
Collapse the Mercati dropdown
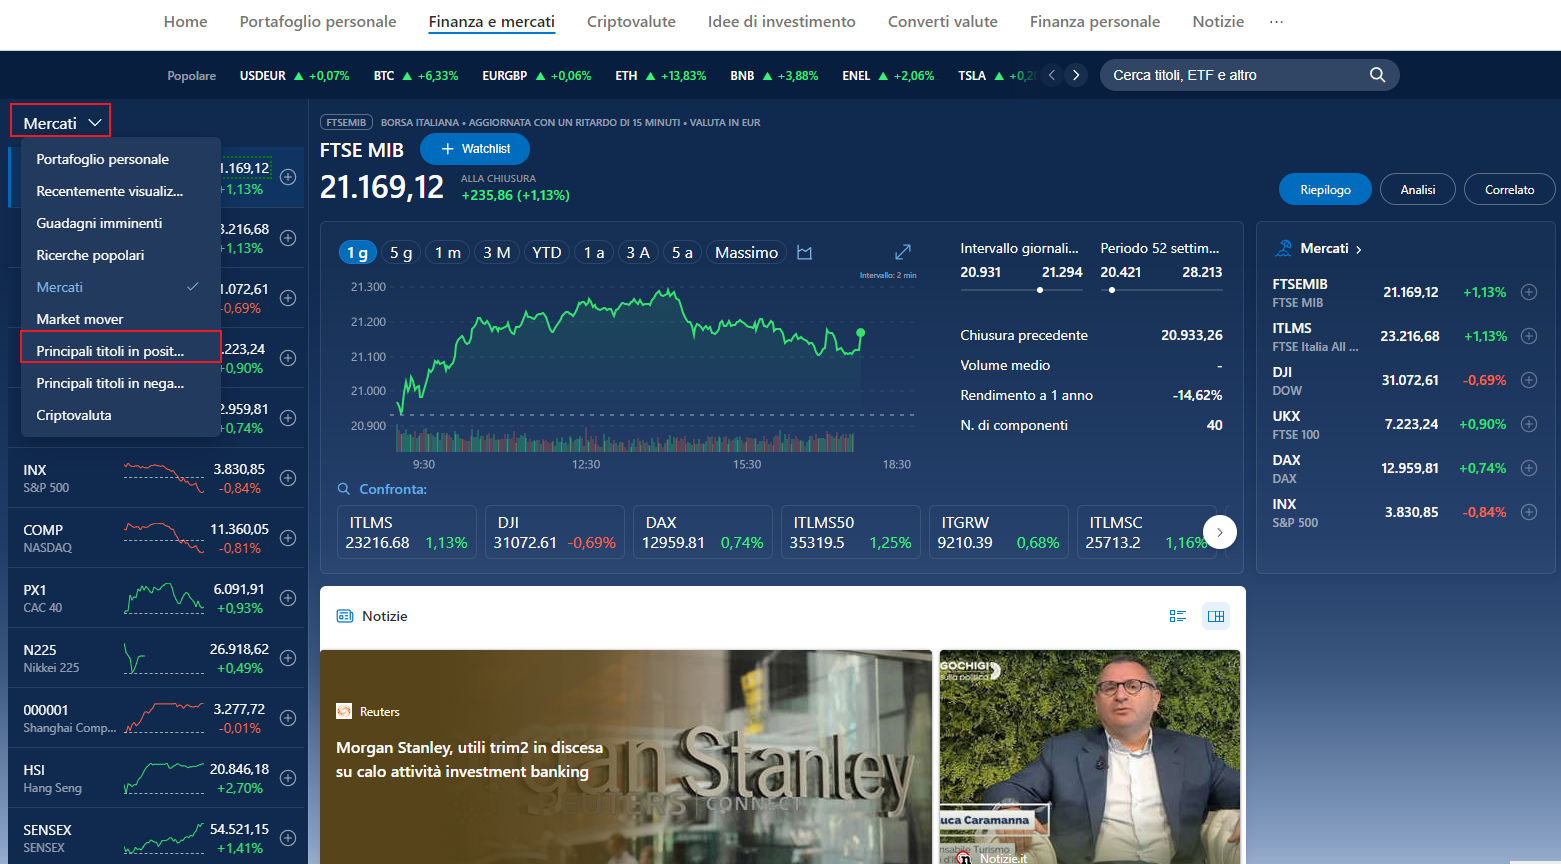coord(61,123)
